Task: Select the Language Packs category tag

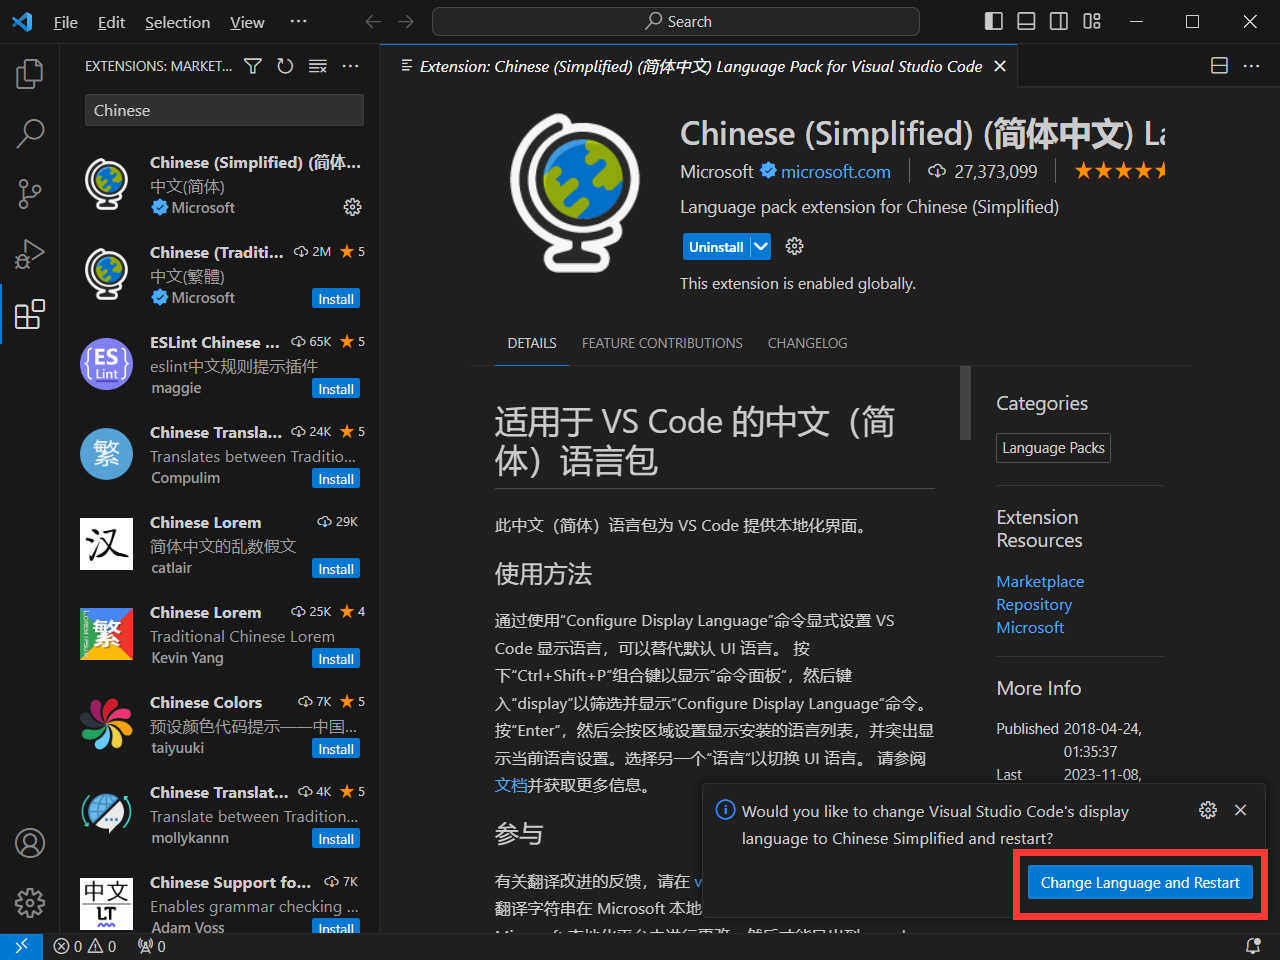Action: (x=1053, y=448)
